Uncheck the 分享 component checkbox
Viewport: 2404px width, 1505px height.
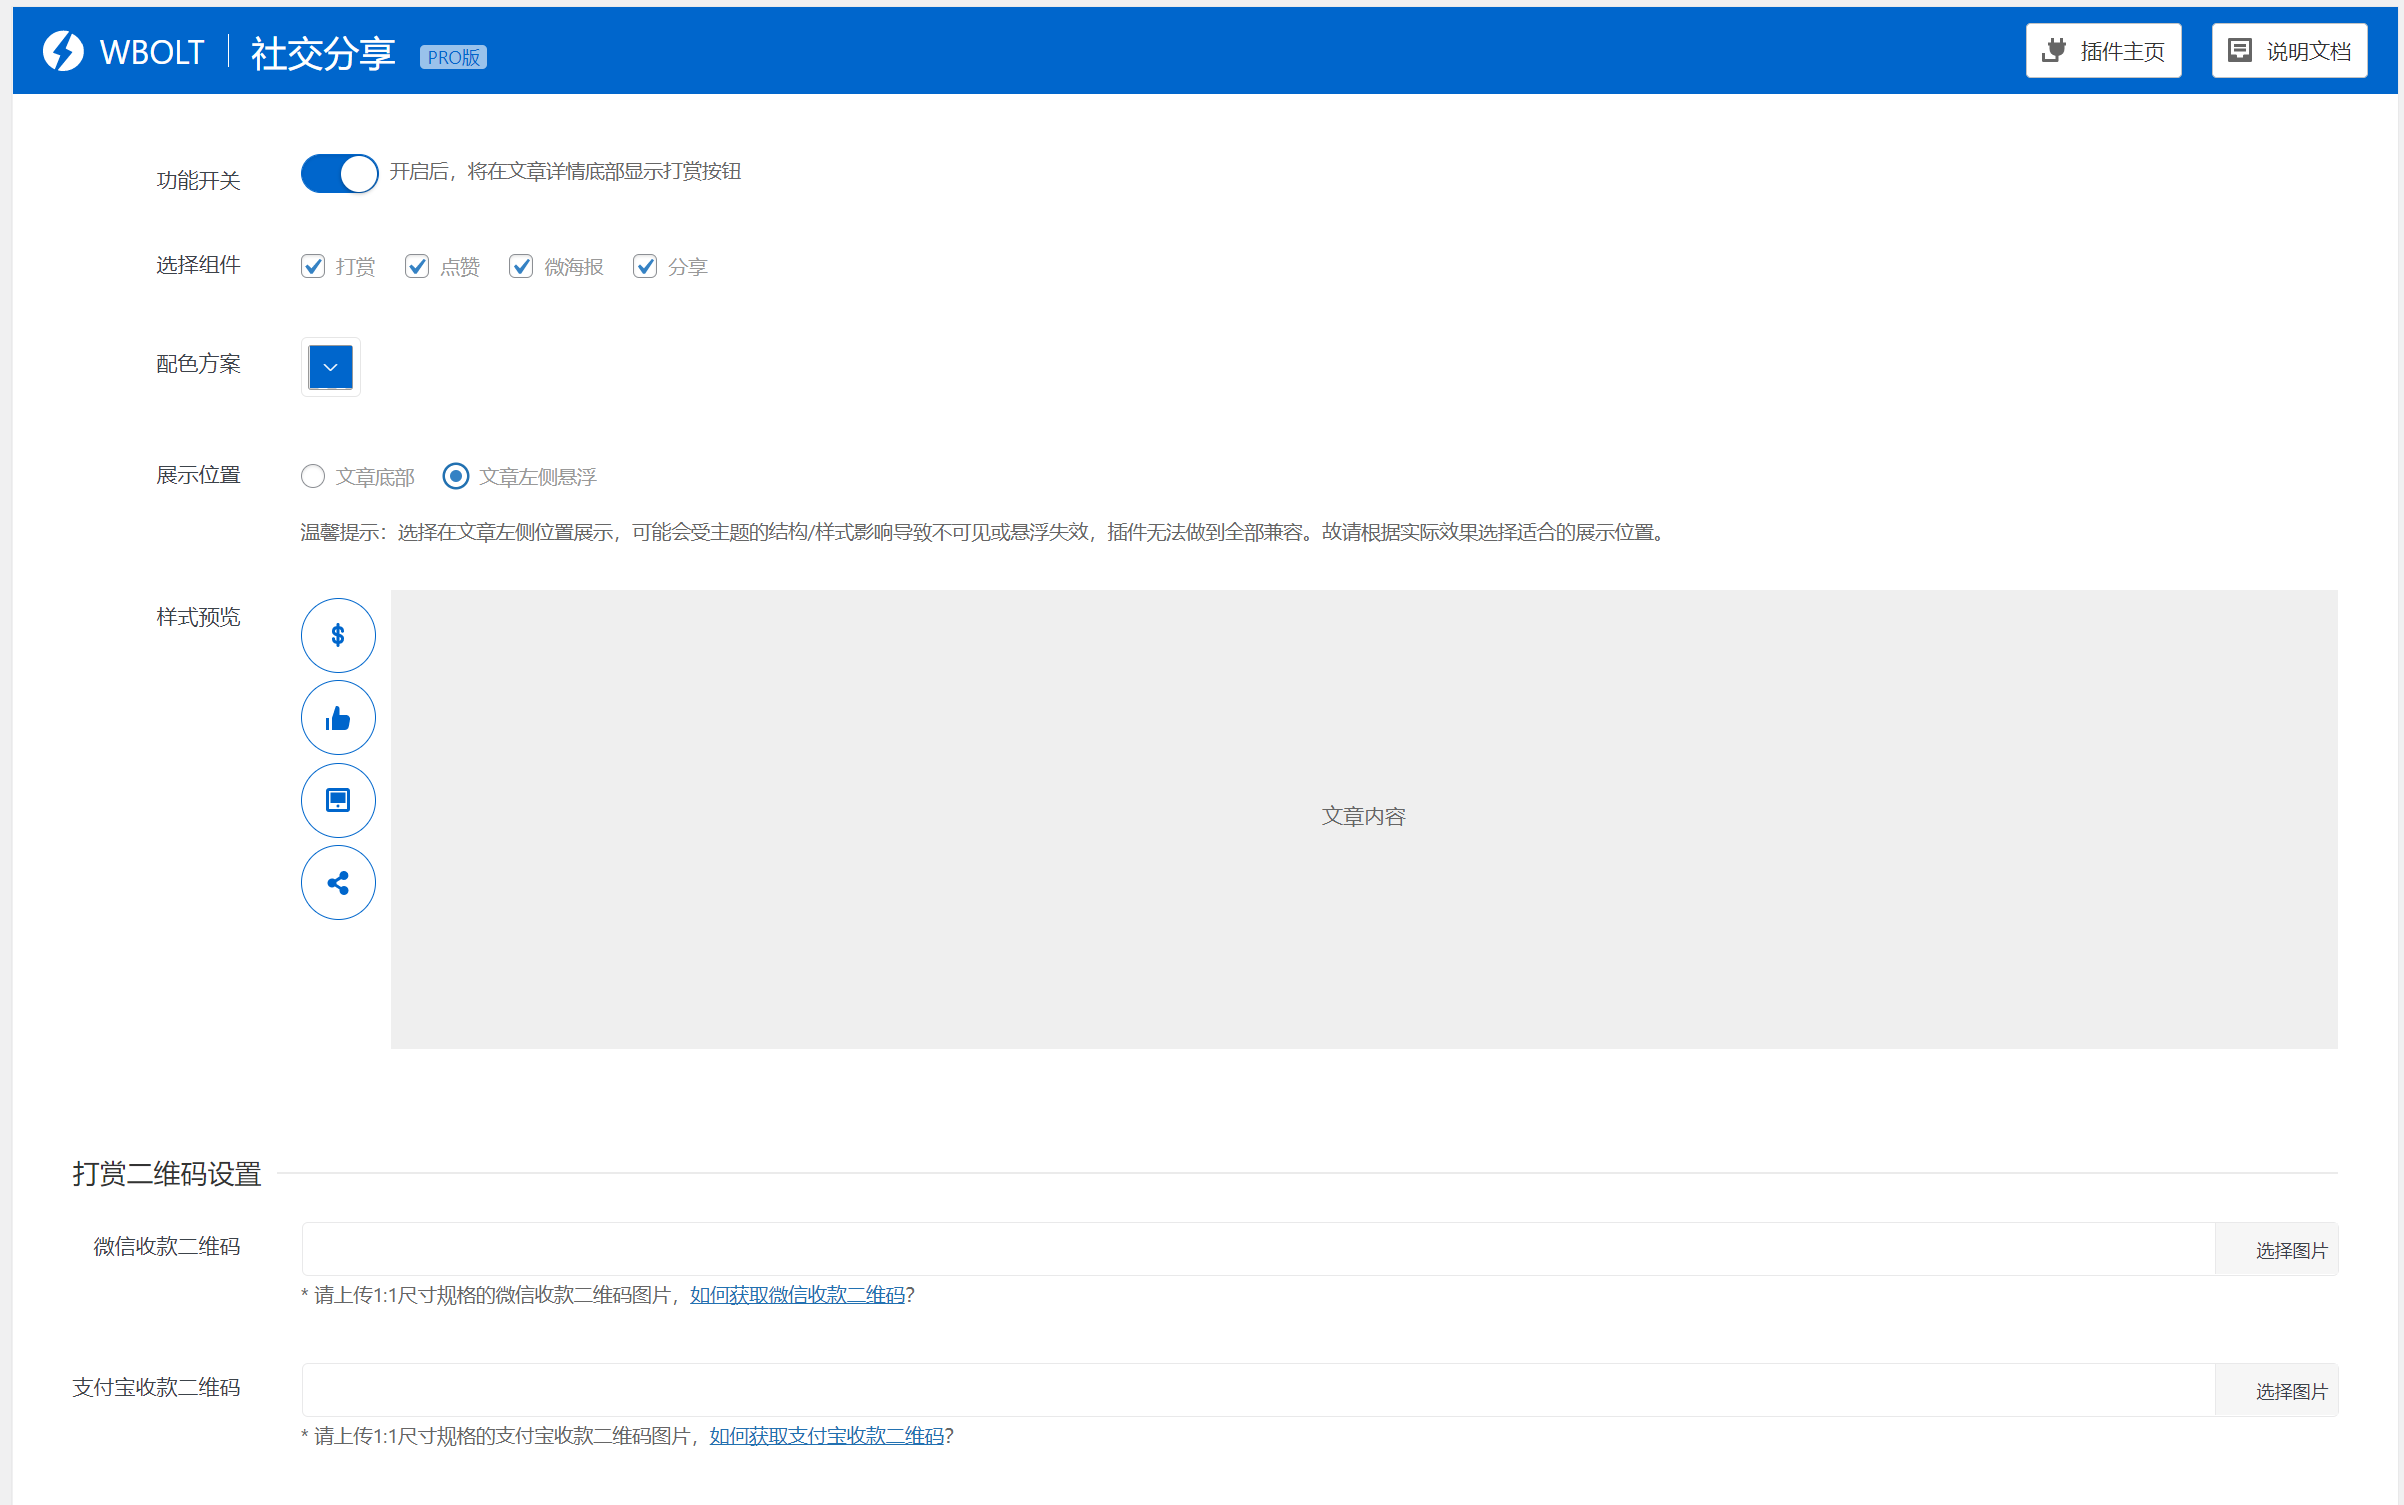pos(645,266)
